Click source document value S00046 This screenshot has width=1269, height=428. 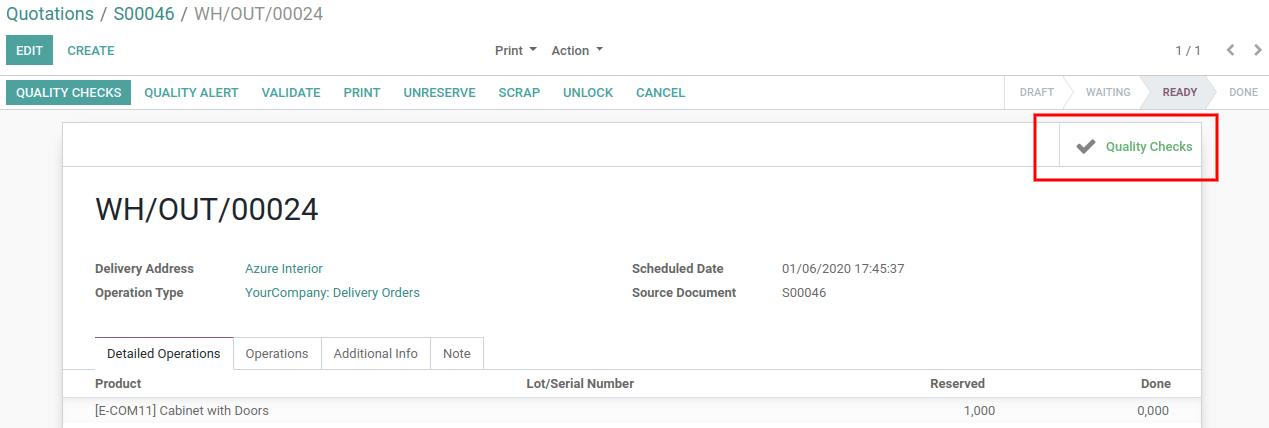point(804,293)
